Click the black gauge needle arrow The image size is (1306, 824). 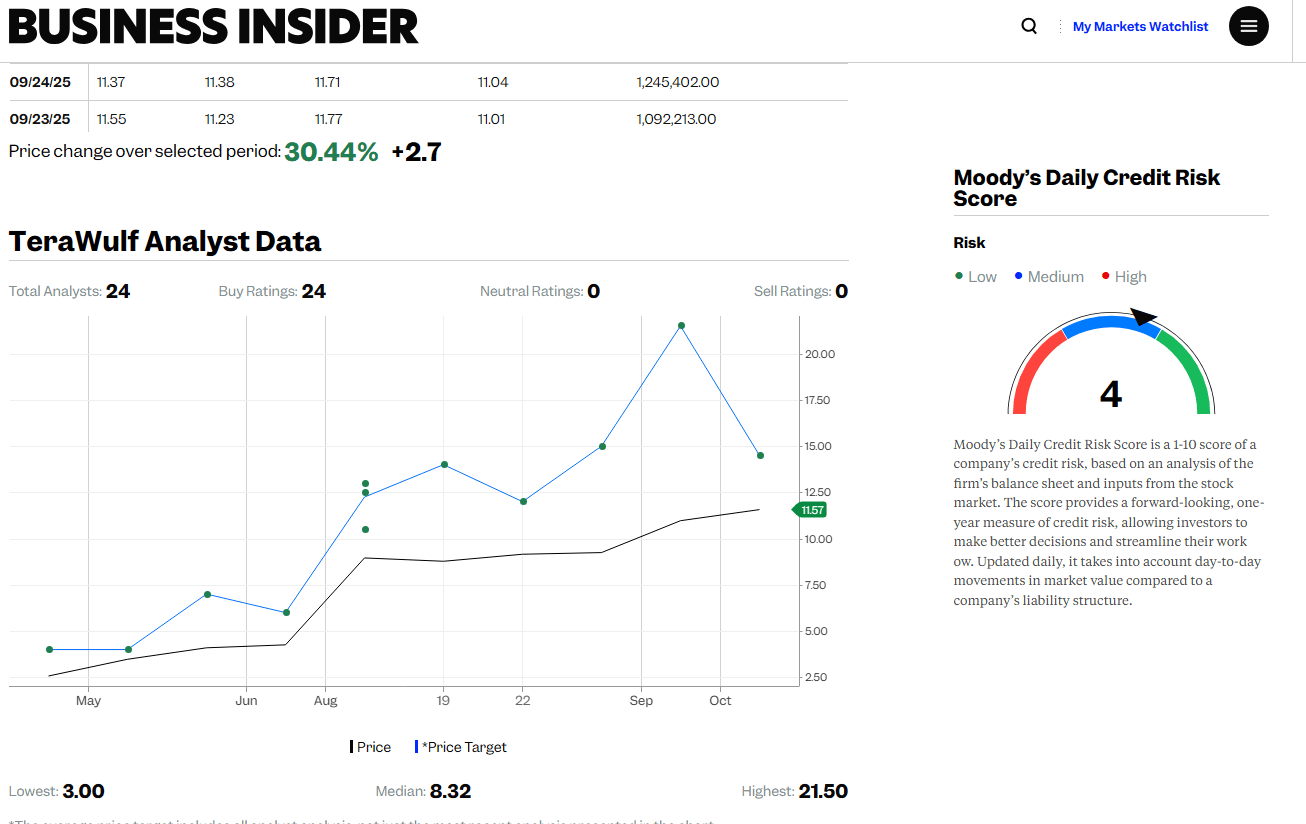(x=1144, y=318)
